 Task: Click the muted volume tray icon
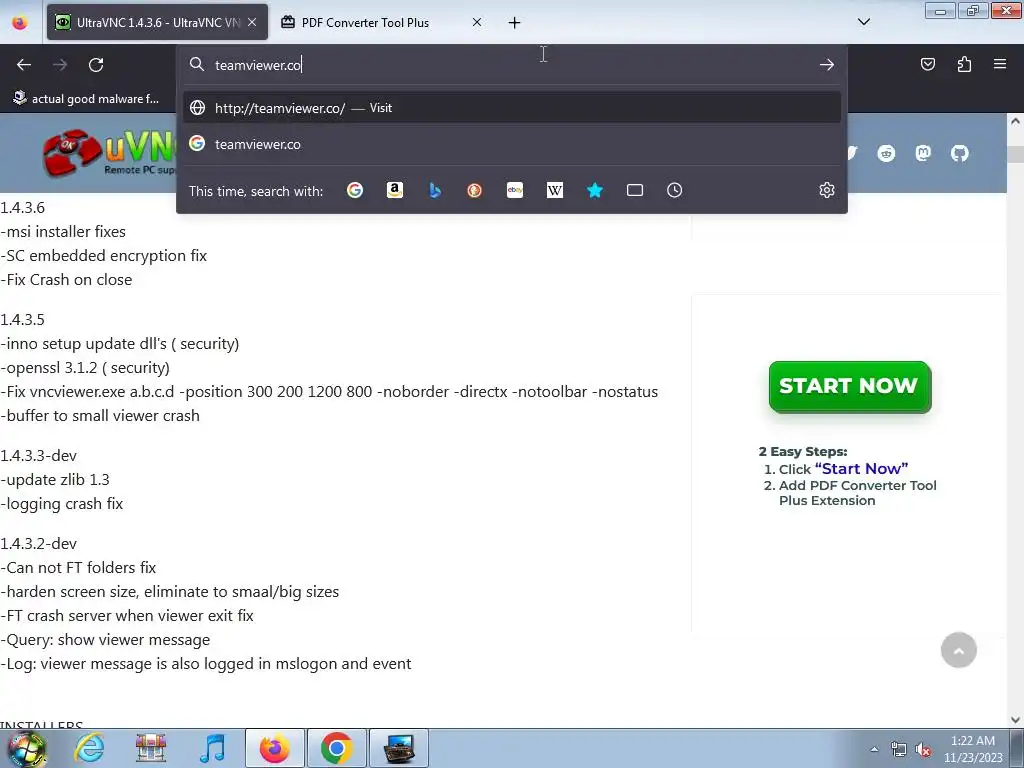pyautogui.click(x=923, y=750)
